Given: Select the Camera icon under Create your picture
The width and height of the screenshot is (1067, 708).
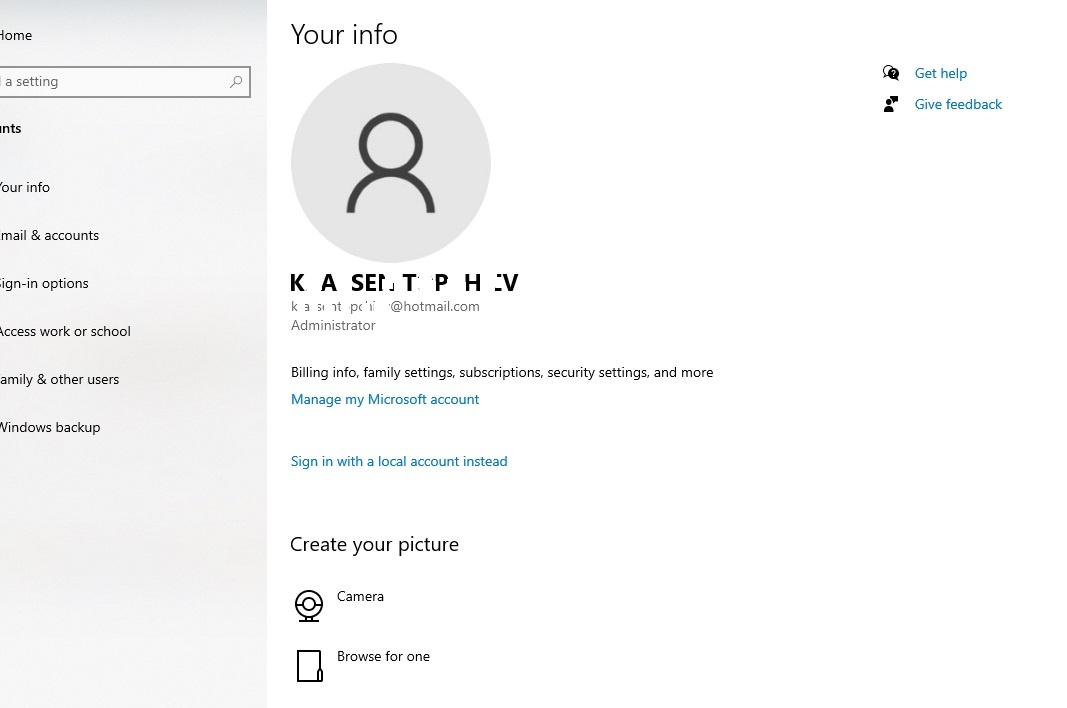Looking at the screenshot, I should pos(308,605).
